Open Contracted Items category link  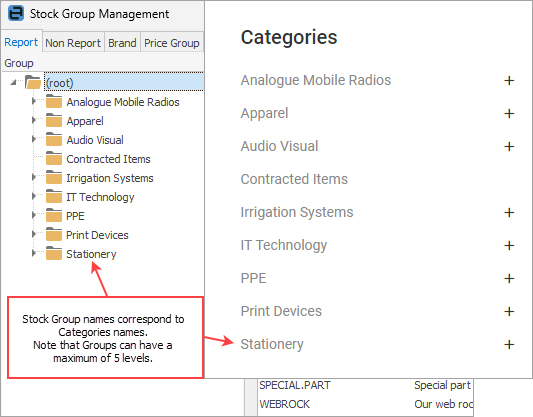point(294,179)
